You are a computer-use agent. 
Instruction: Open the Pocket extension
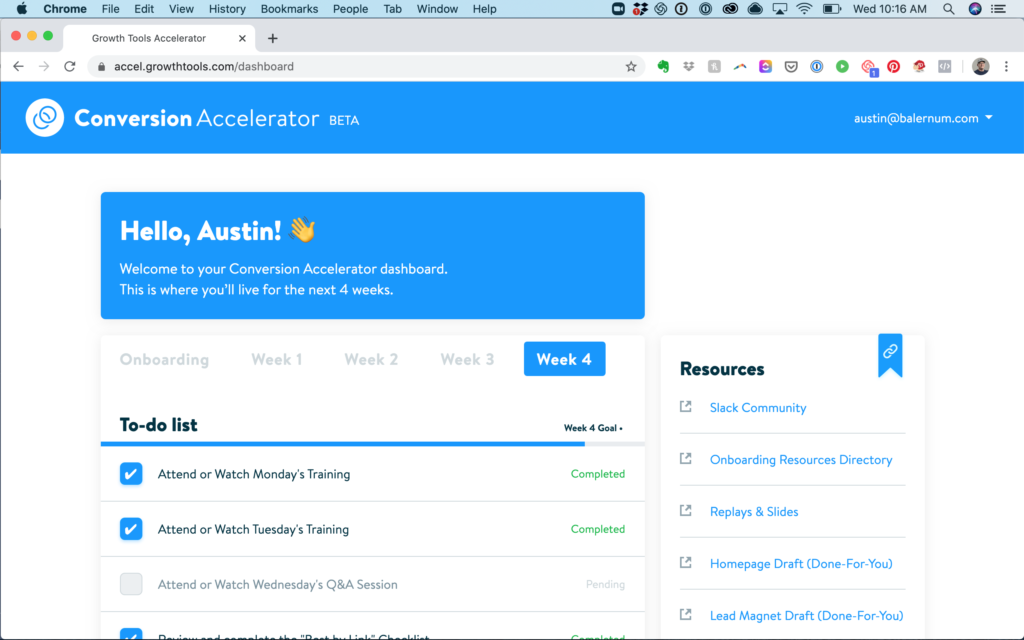point(791,65)
